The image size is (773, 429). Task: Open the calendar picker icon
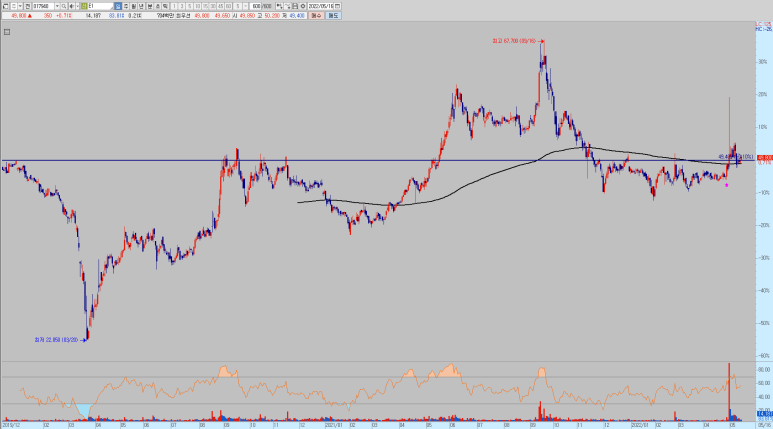(337, 6)
